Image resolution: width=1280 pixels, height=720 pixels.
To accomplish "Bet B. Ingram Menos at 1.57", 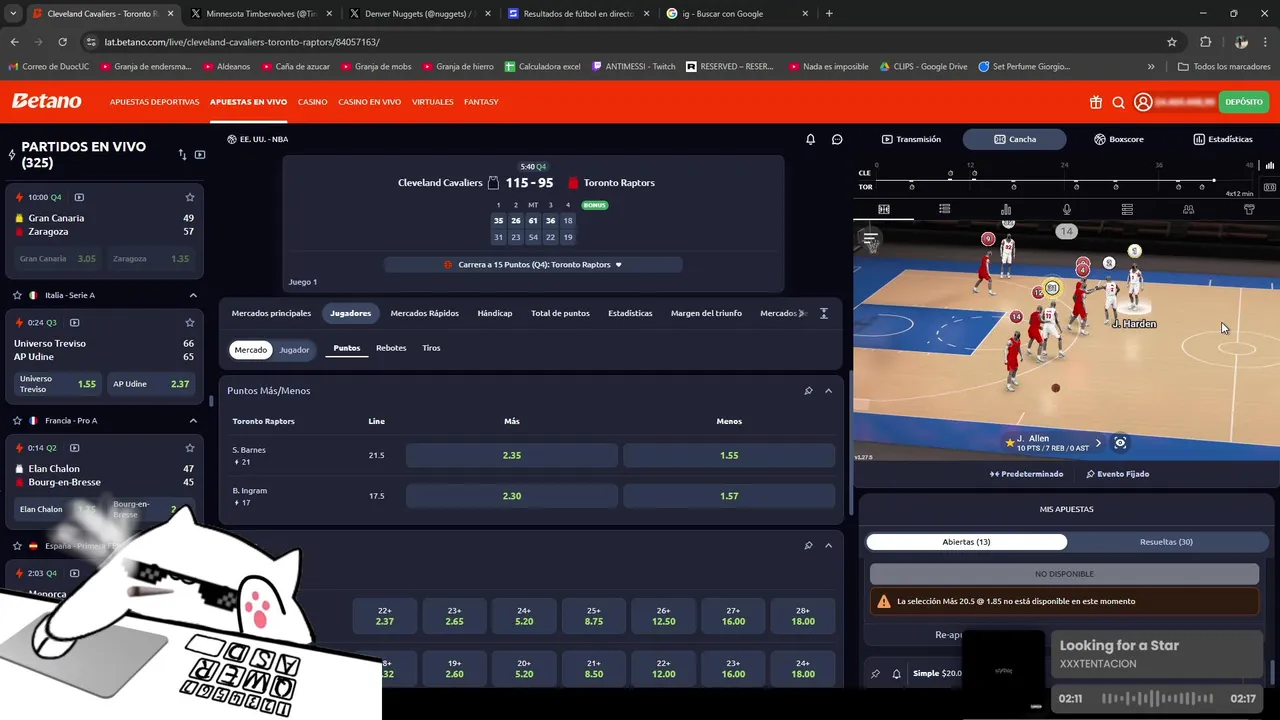I will (729, 496).
